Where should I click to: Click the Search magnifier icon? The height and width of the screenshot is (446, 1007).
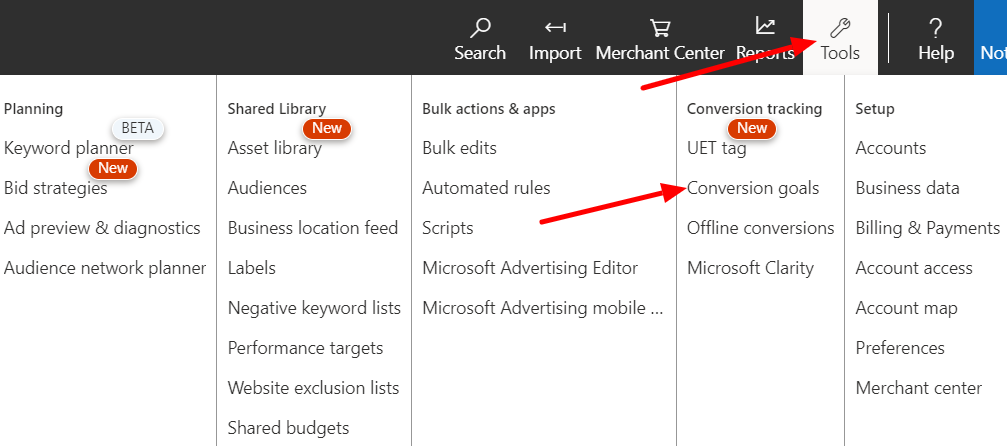tap(480, 27)
